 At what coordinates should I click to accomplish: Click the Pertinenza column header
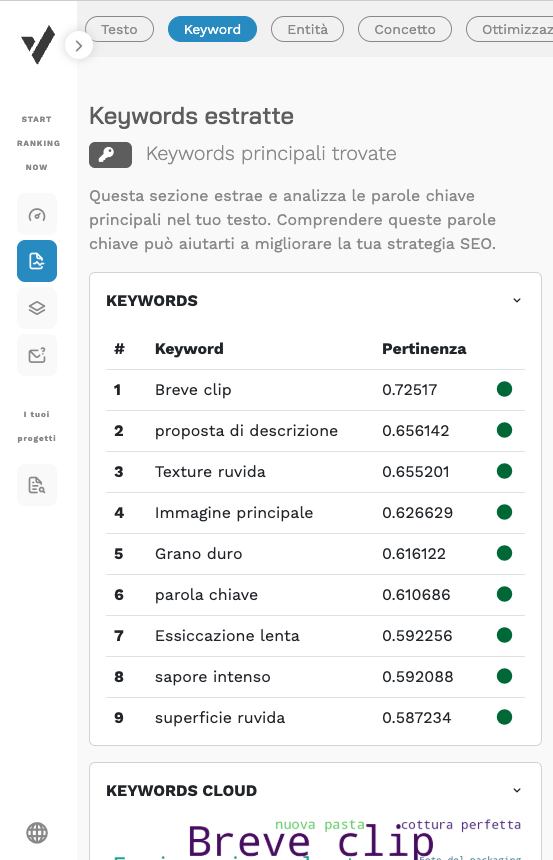click(424, 349)
